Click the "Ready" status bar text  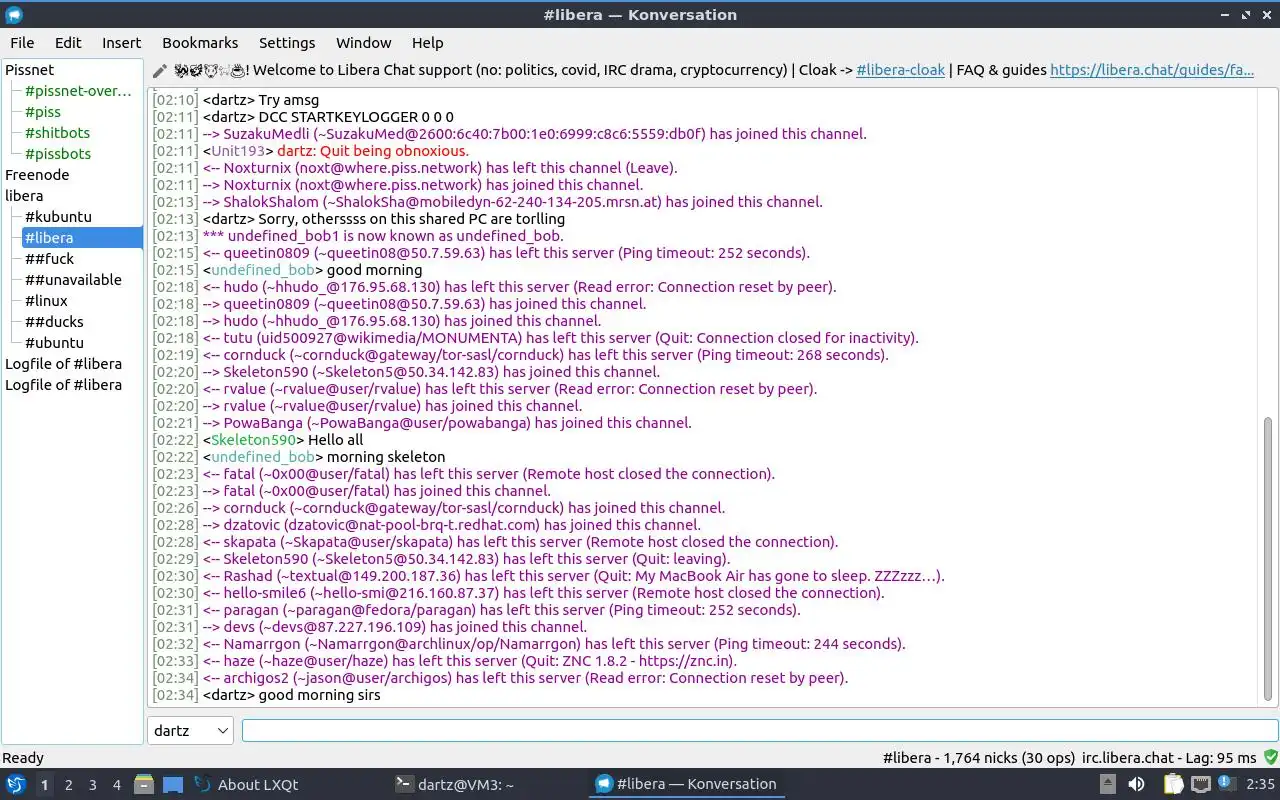[23, 758]
